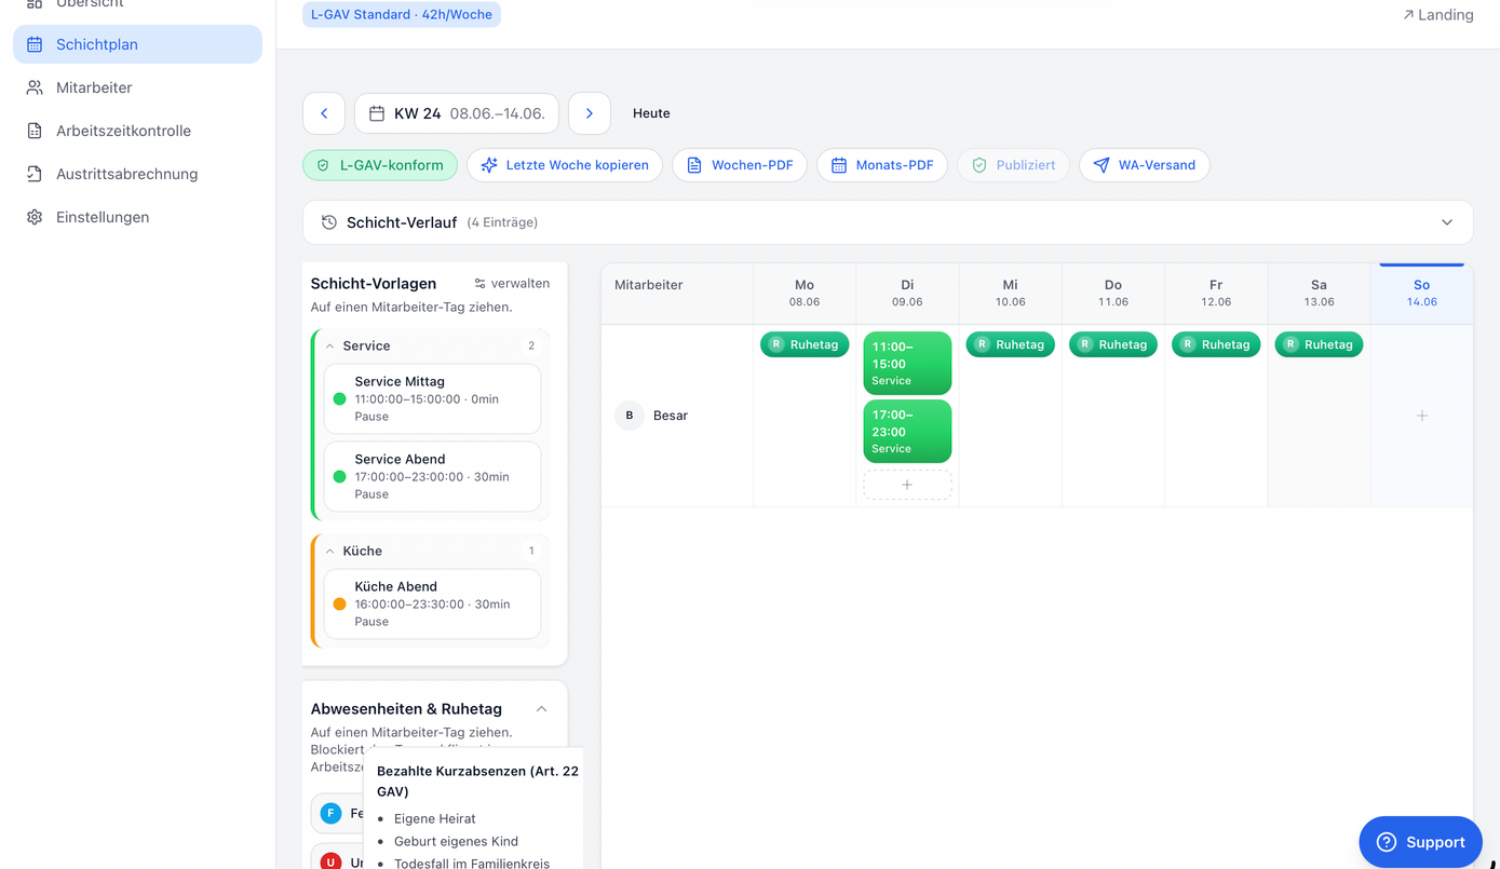Viewport: 1500px width, 869px height.
Task: Click the verwalten templates link
Action: pos(512,283)
